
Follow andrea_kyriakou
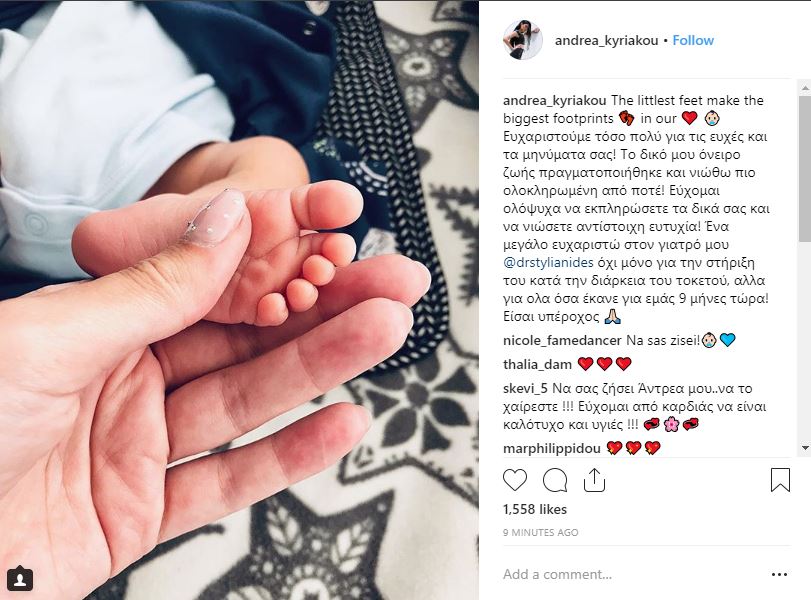point(693,40)
